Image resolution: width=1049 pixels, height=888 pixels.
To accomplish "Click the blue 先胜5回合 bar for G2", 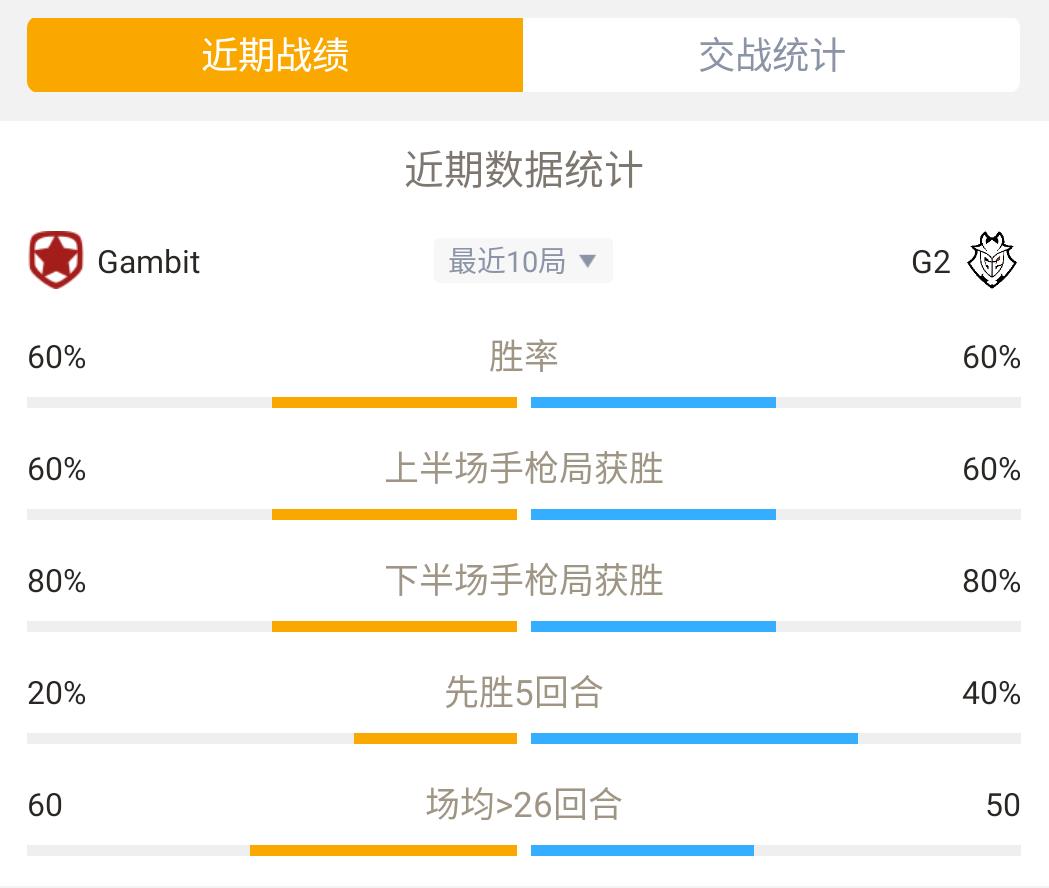I will [x=694, y=738].
